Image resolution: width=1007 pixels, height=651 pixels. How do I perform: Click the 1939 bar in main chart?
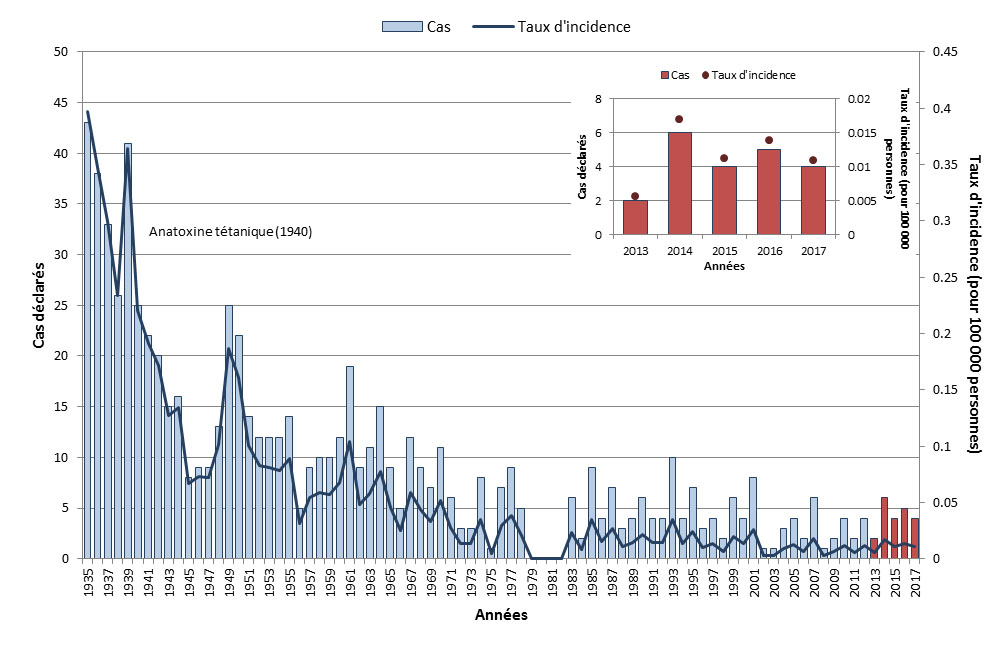click(128, 350)
